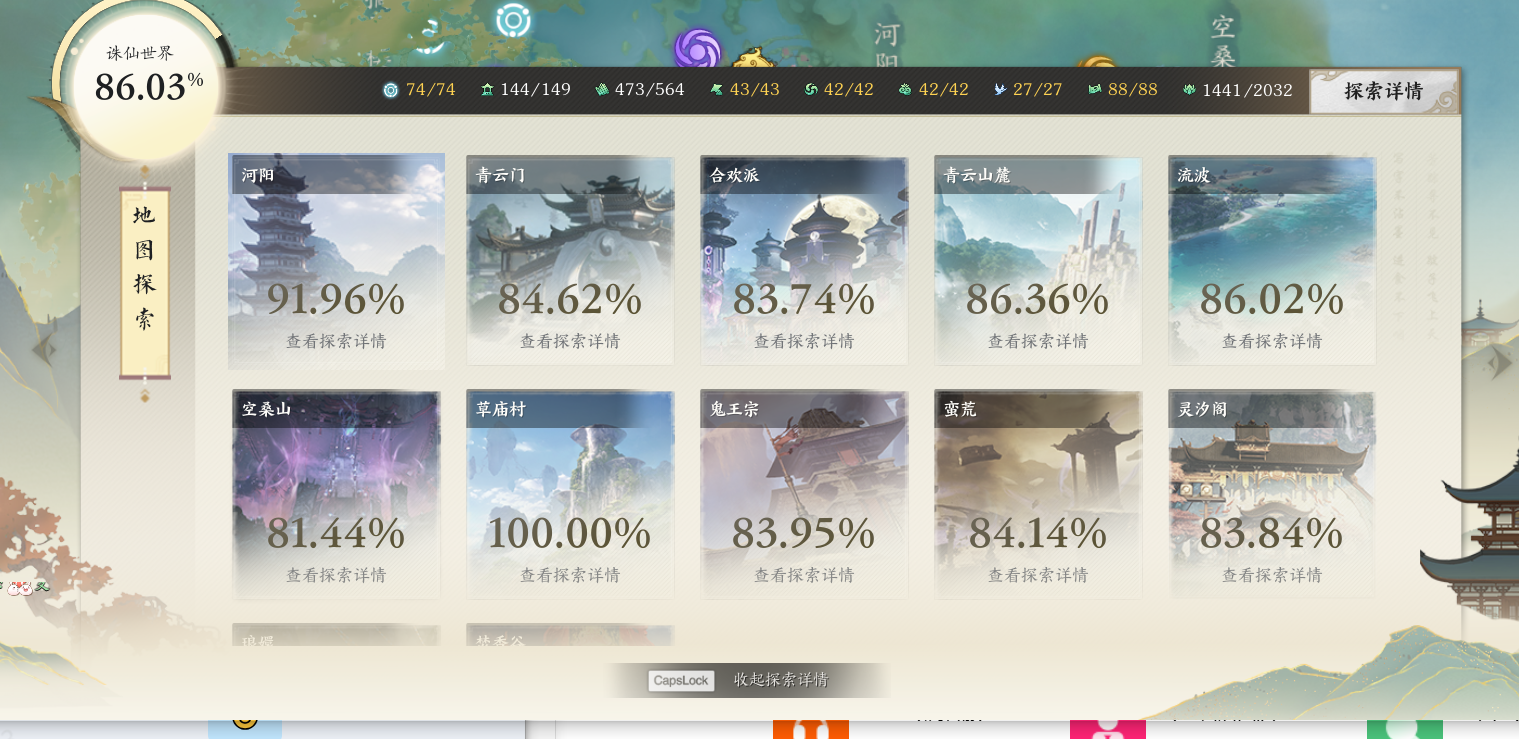Click the 27/27 counter text
This screenshot has width=1519, height=739.
[x=1038, y=90]
